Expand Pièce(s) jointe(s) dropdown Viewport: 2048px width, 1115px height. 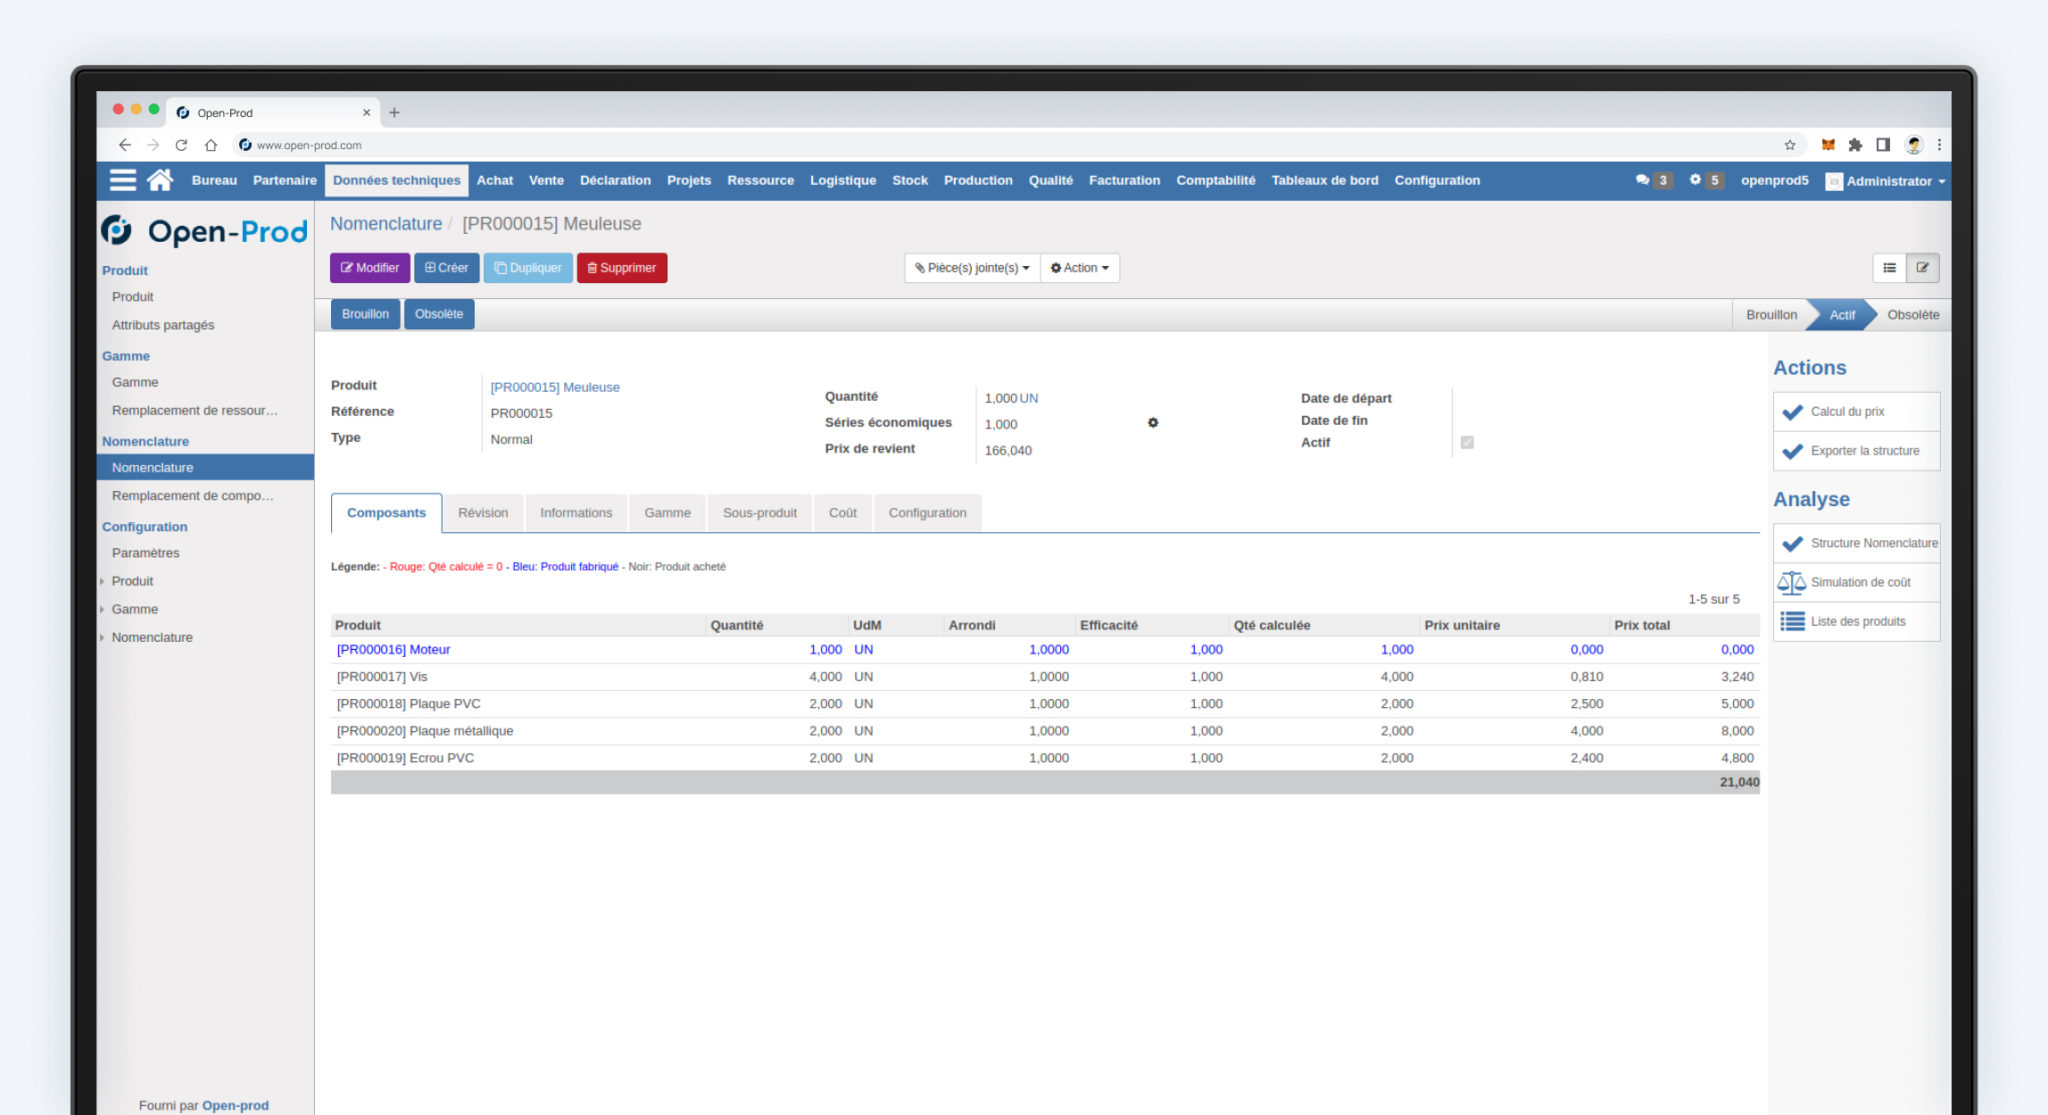970,267
